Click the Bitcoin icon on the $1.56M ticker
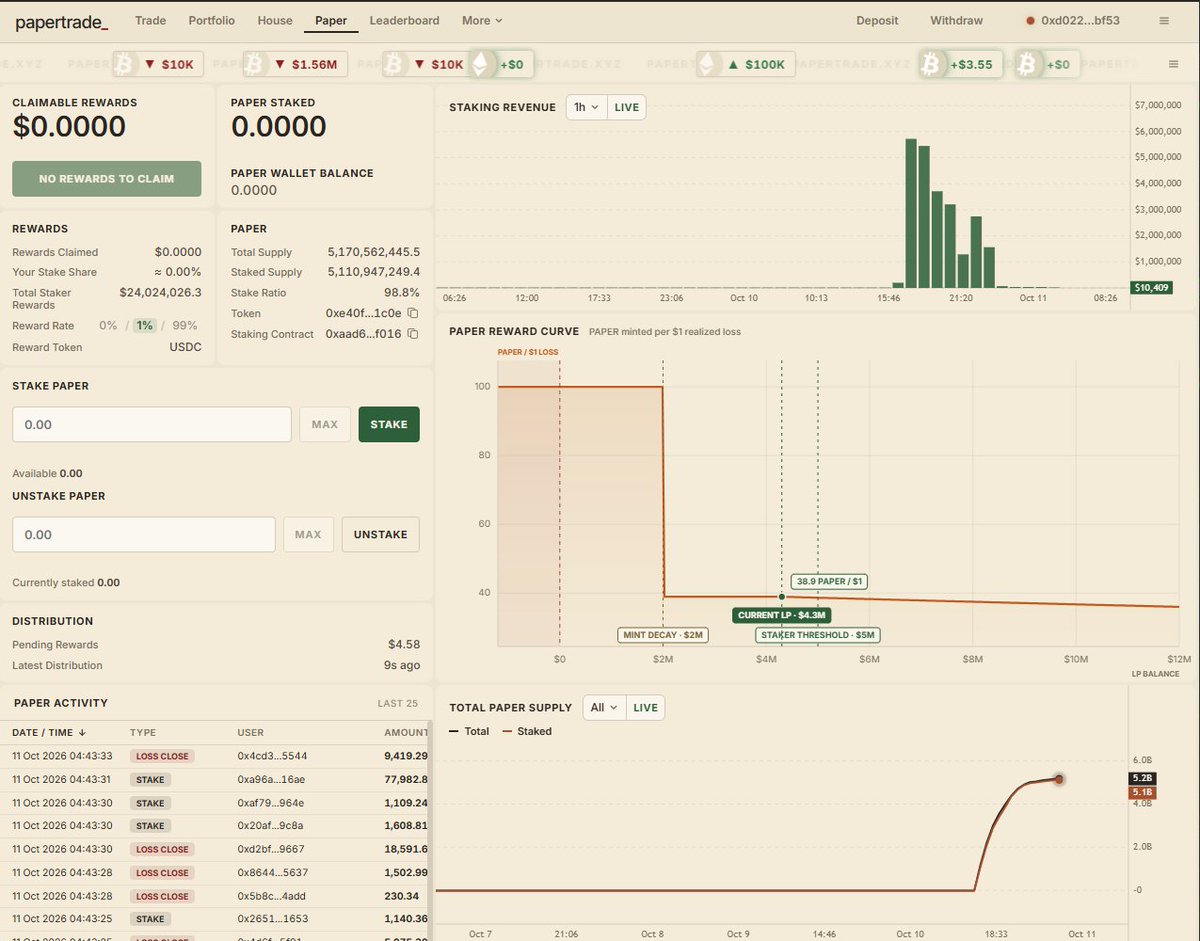The width and height of the screenshot is (1200, 941). pyautogui.click(x=255, y=64)
